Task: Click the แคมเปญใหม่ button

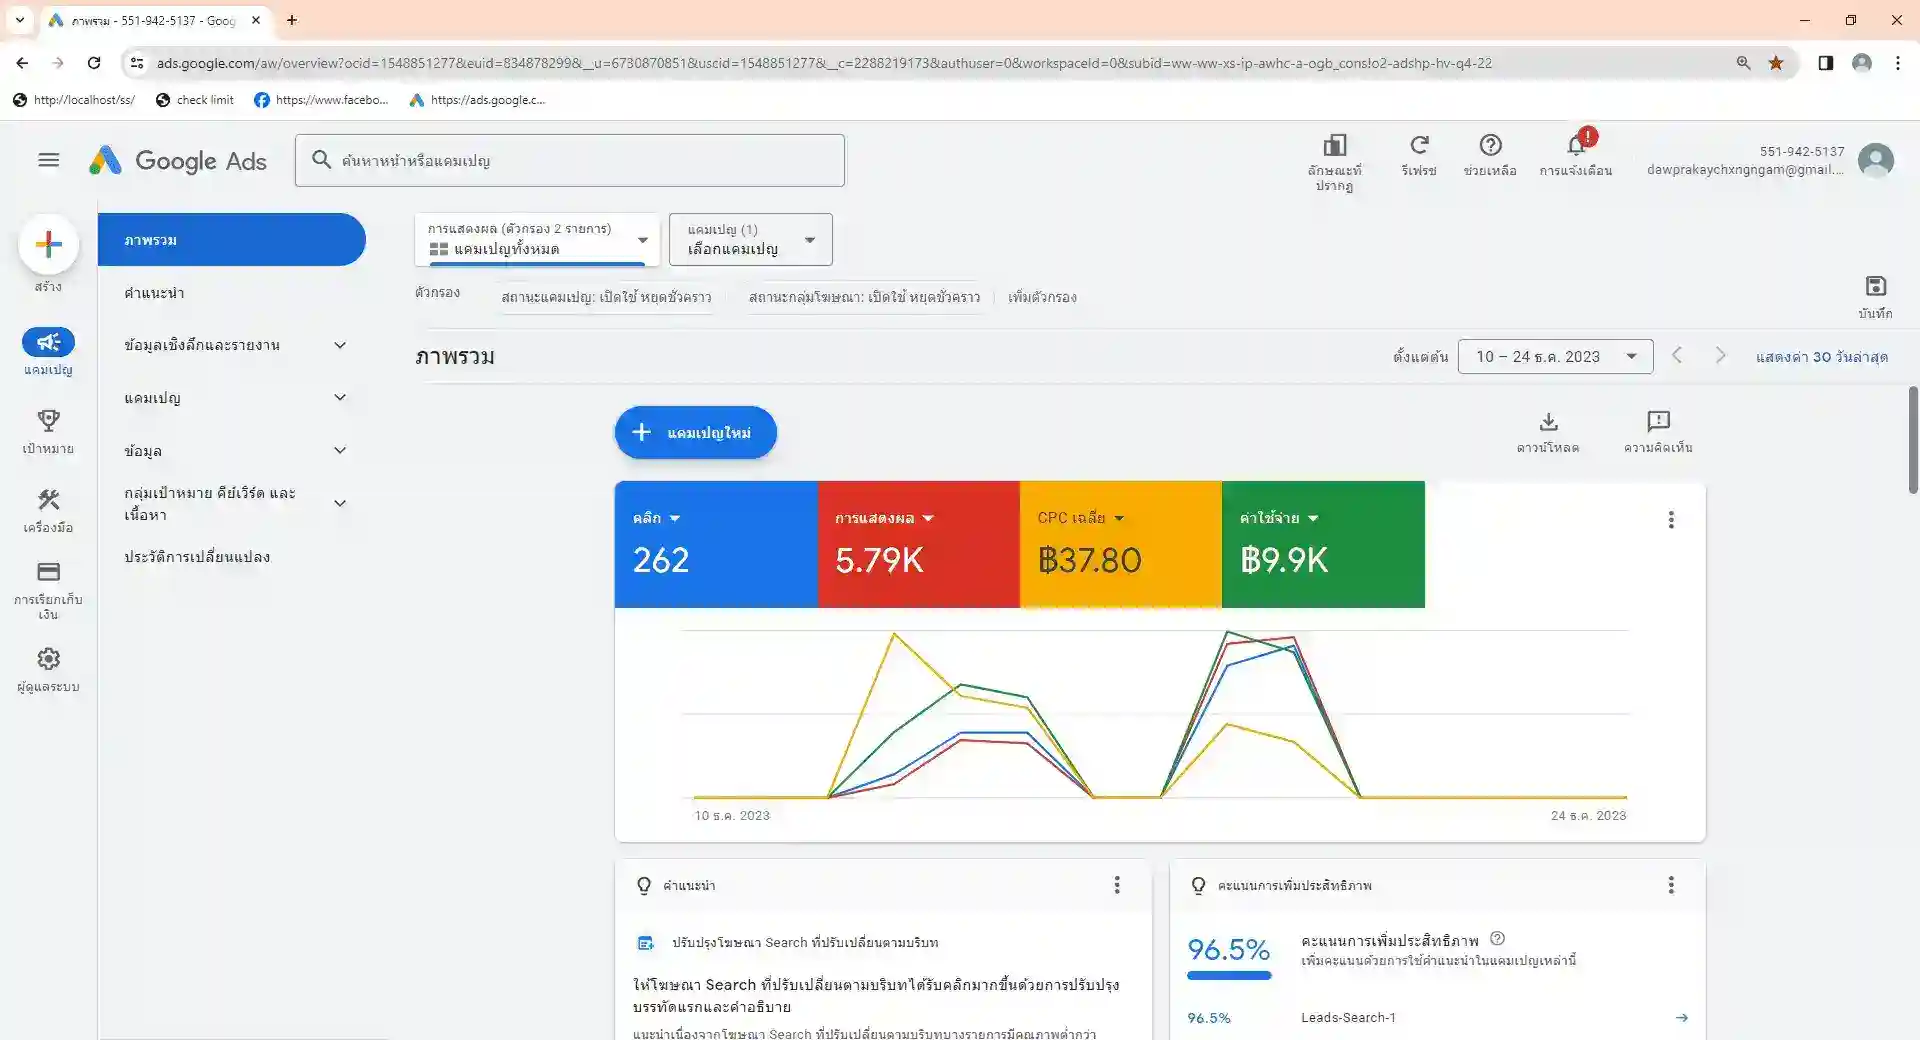Action: coord(694,432)
